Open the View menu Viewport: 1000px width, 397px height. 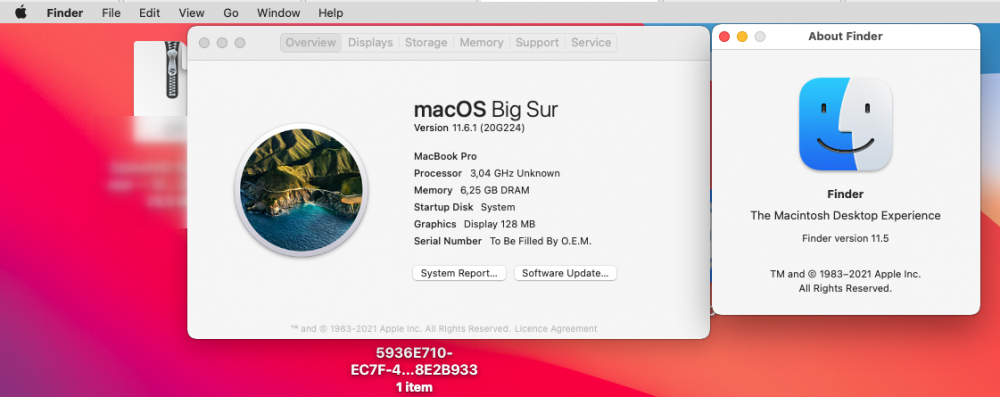(191, 13)
